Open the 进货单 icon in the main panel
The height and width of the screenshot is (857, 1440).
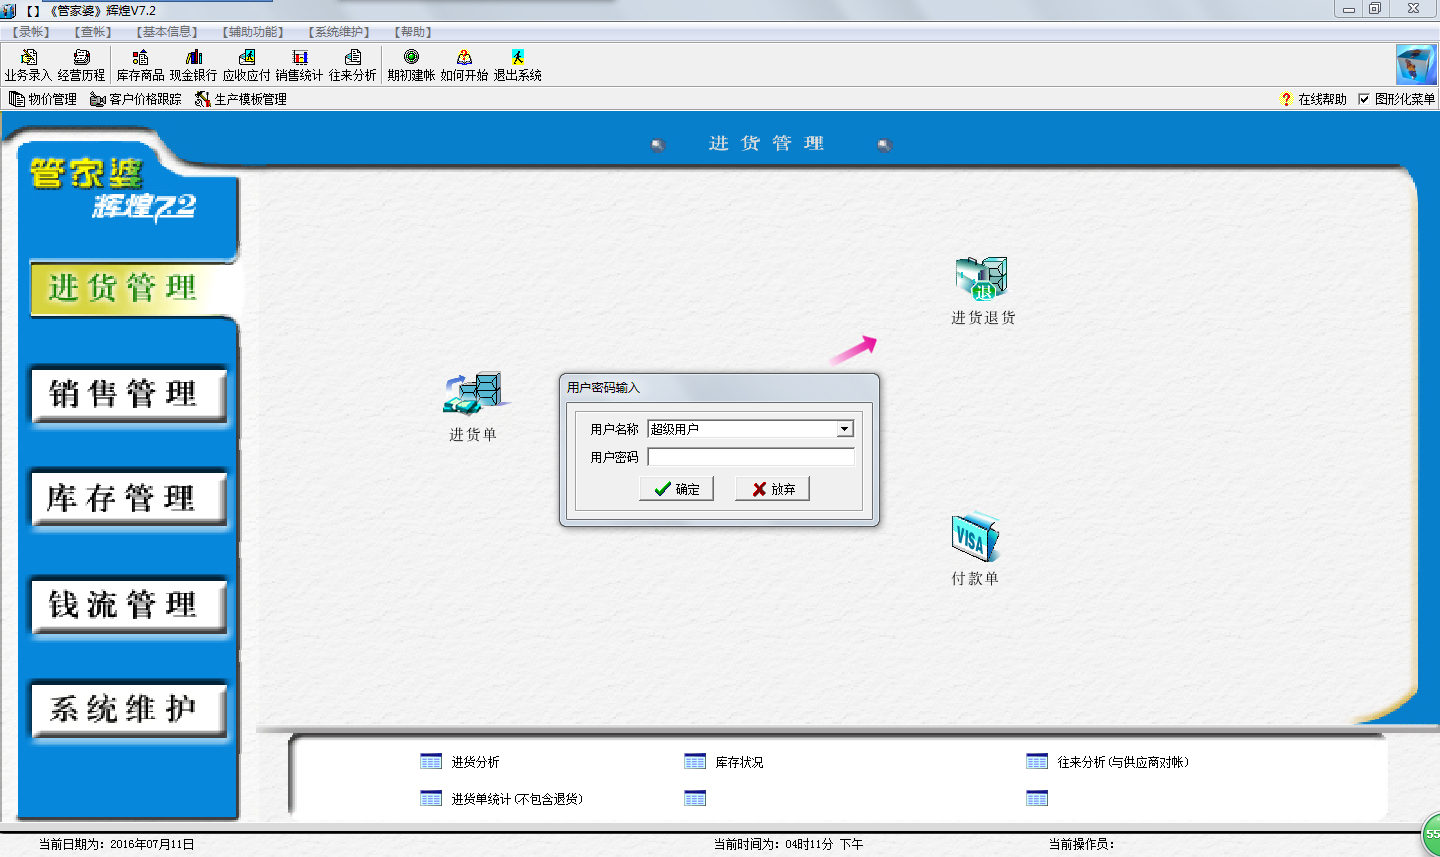[473, 406]
